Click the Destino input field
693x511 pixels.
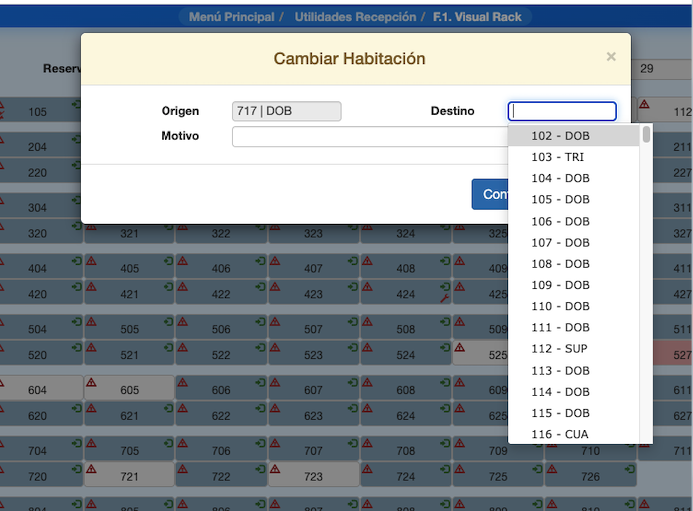(562, 111)
